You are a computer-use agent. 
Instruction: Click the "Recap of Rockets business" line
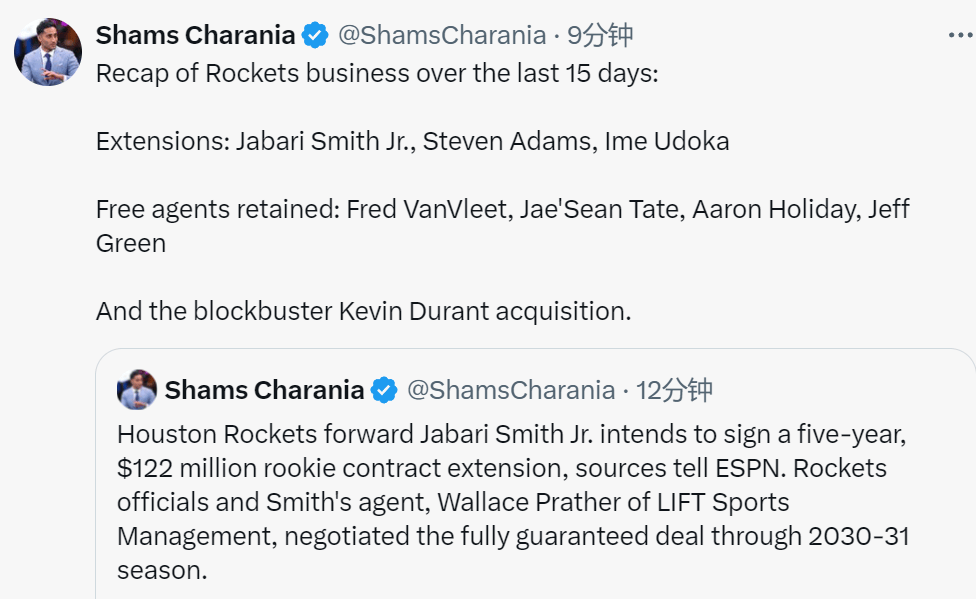(x=377, y=73)
